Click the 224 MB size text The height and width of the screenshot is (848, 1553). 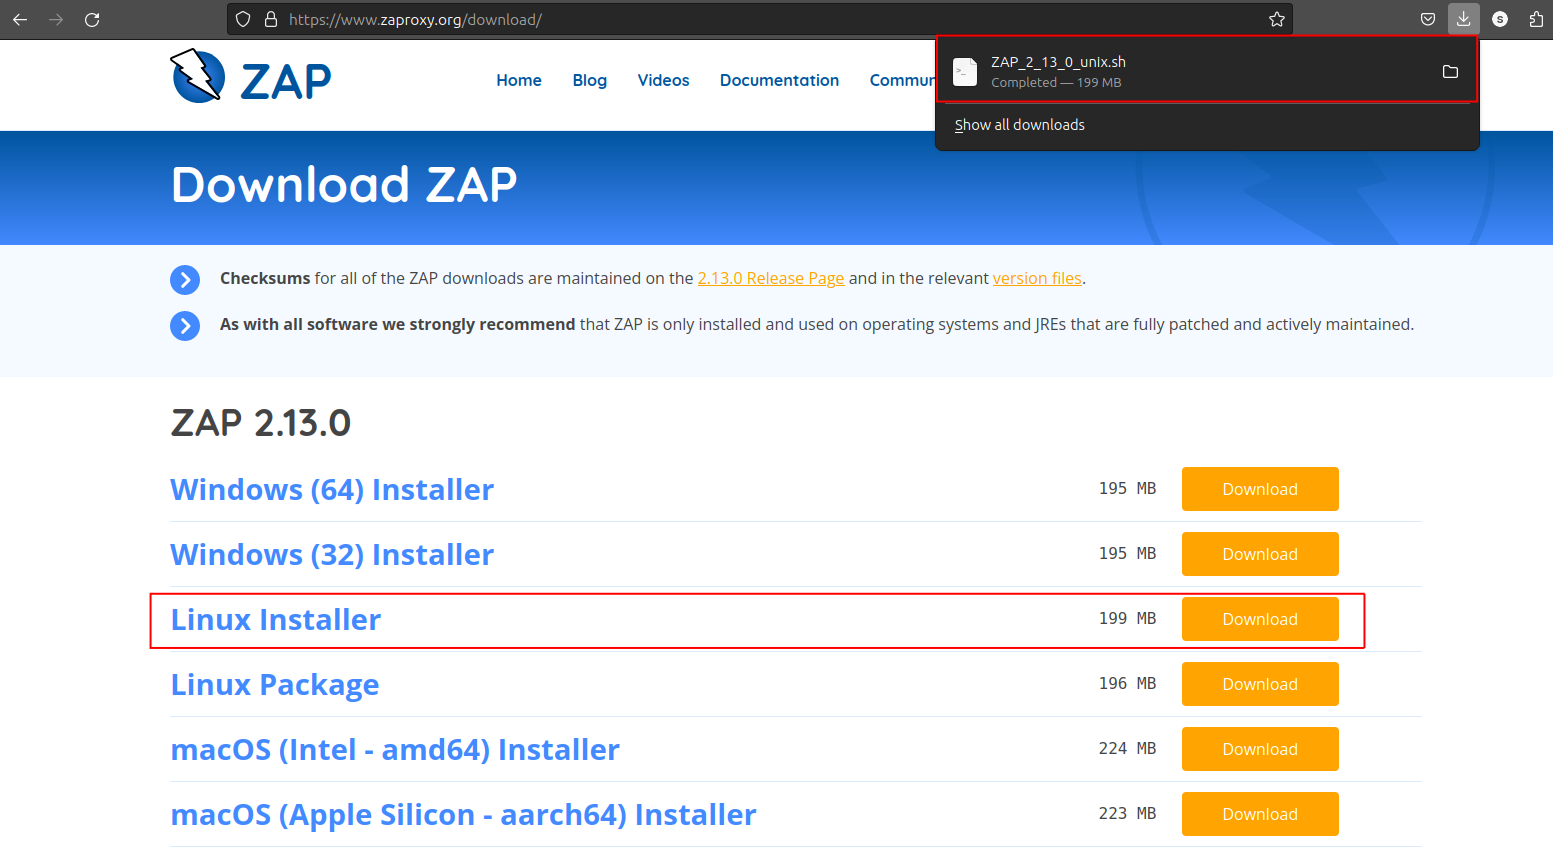click(x=1127, y=748)
